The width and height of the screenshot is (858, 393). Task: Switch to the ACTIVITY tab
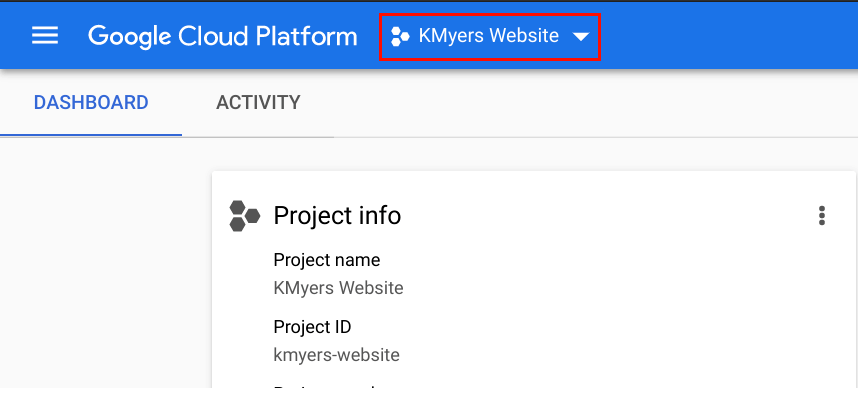click(258, 102)
